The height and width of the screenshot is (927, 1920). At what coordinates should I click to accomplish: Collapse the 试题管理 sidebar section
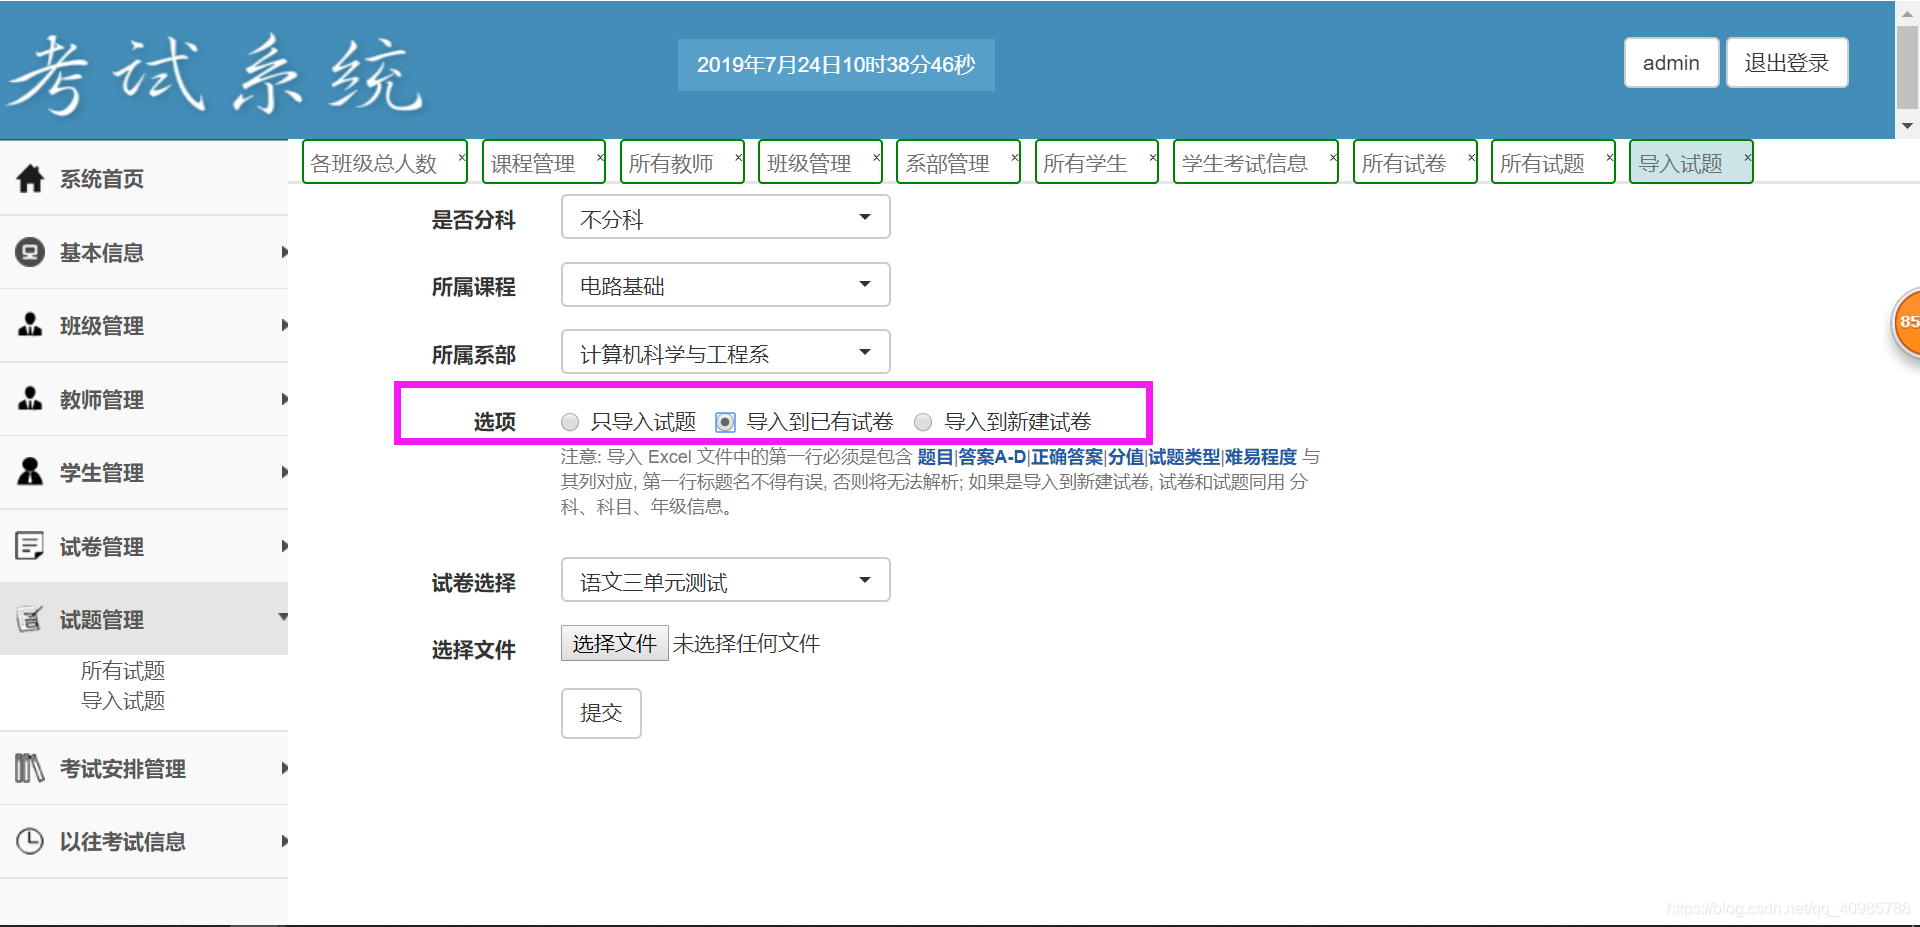283,617
